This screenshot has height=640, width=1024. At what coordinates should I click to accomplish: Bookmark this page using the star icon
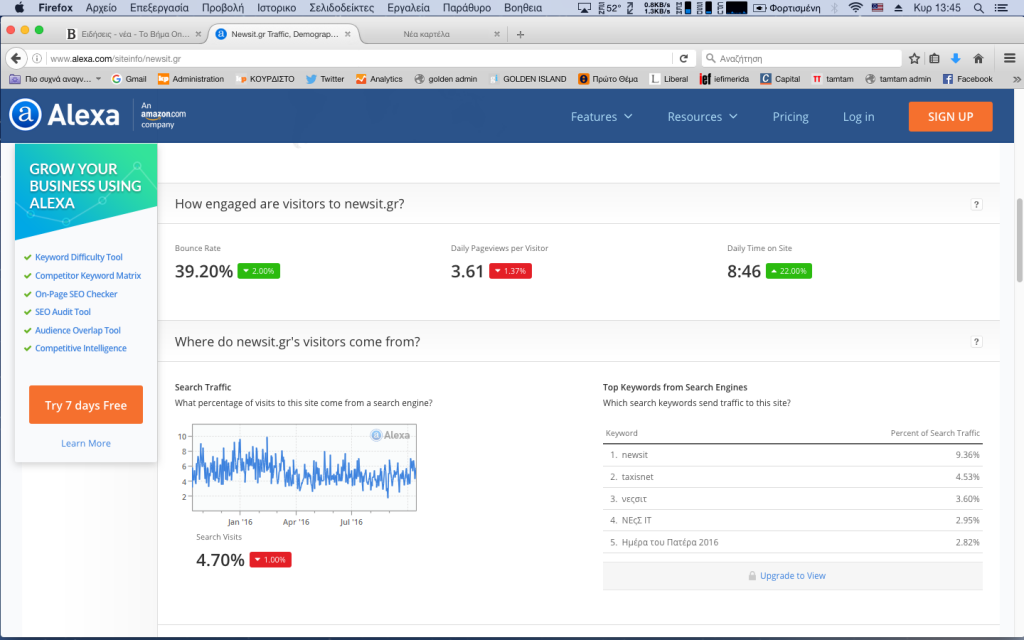tap(914, 58)
